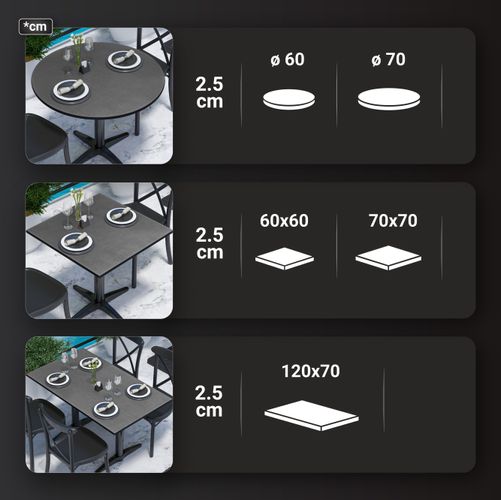Choose the 120x70 rectangular tabletop icon
Viewport: 501px width, 500px height.
click(311, 415)
